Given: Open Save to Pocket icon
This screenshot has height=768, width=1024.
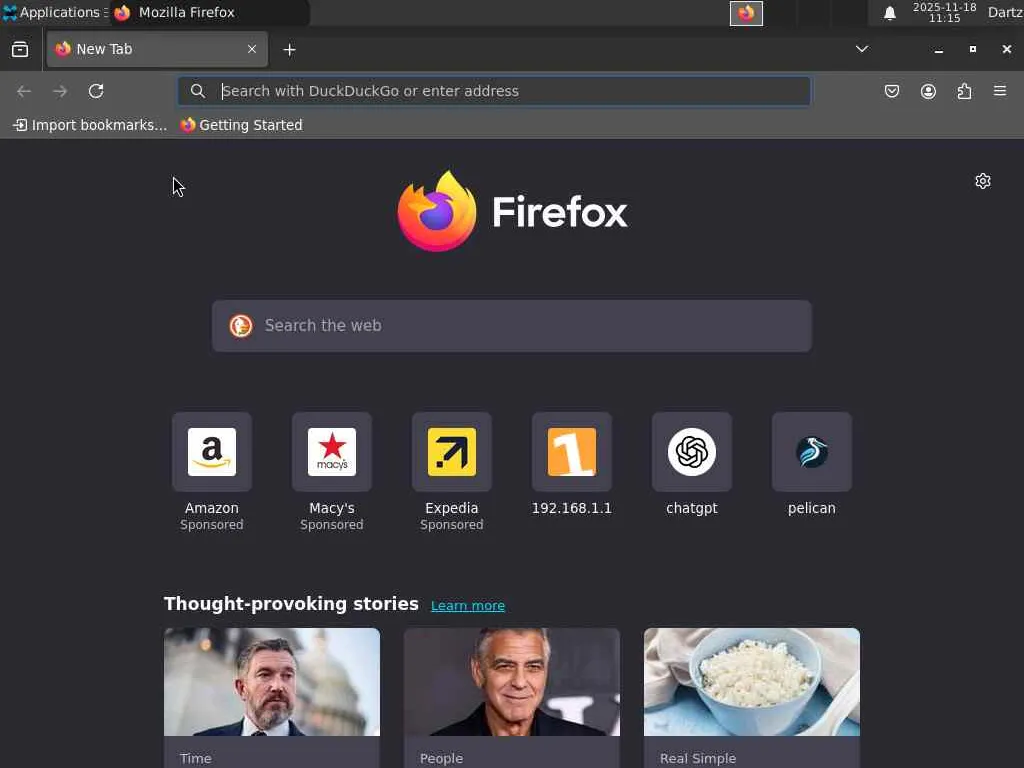Looking at the screenshot, I should tap(891, 91).
